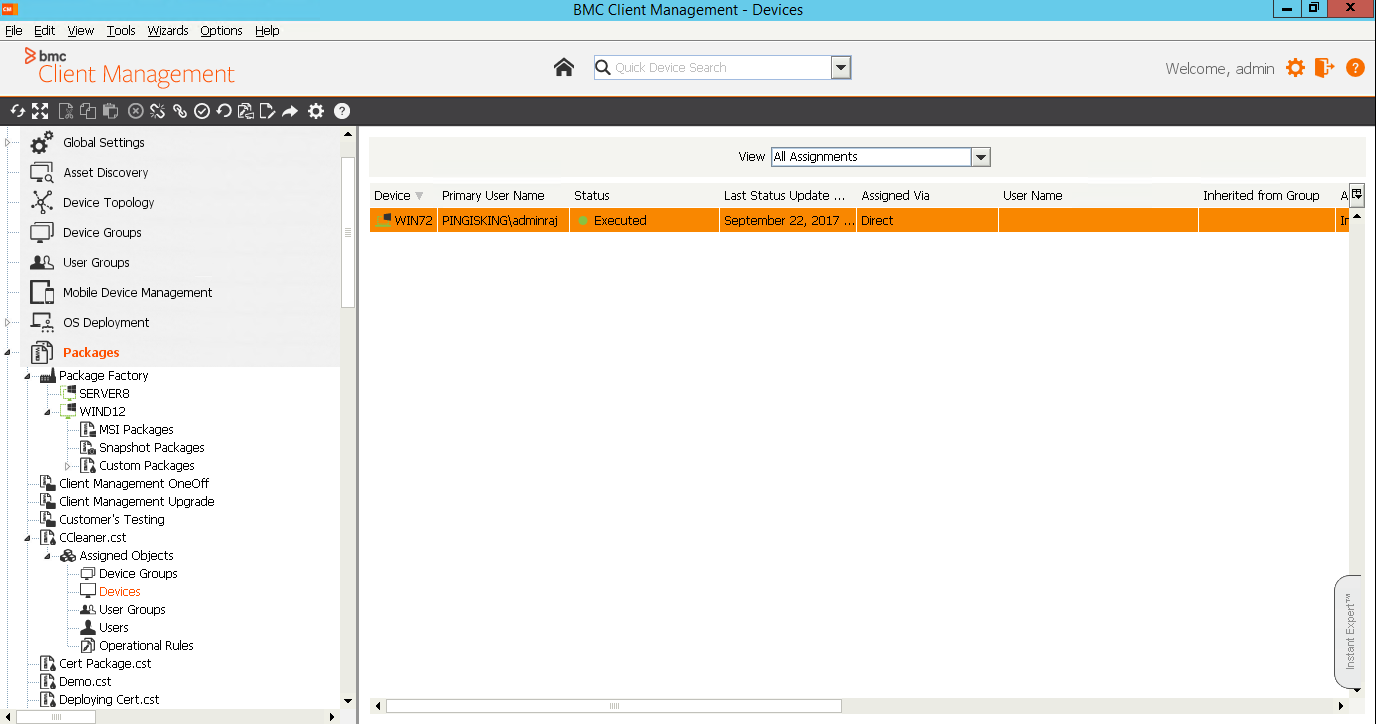The width and height of the screenshot is (1376, 724).
Task: Go to Home via house icon
Action: point(564,67)
